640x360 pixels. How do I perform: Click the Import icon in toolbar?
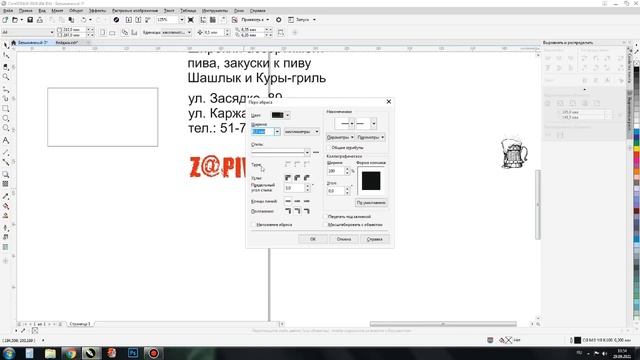tap(129, 20)
